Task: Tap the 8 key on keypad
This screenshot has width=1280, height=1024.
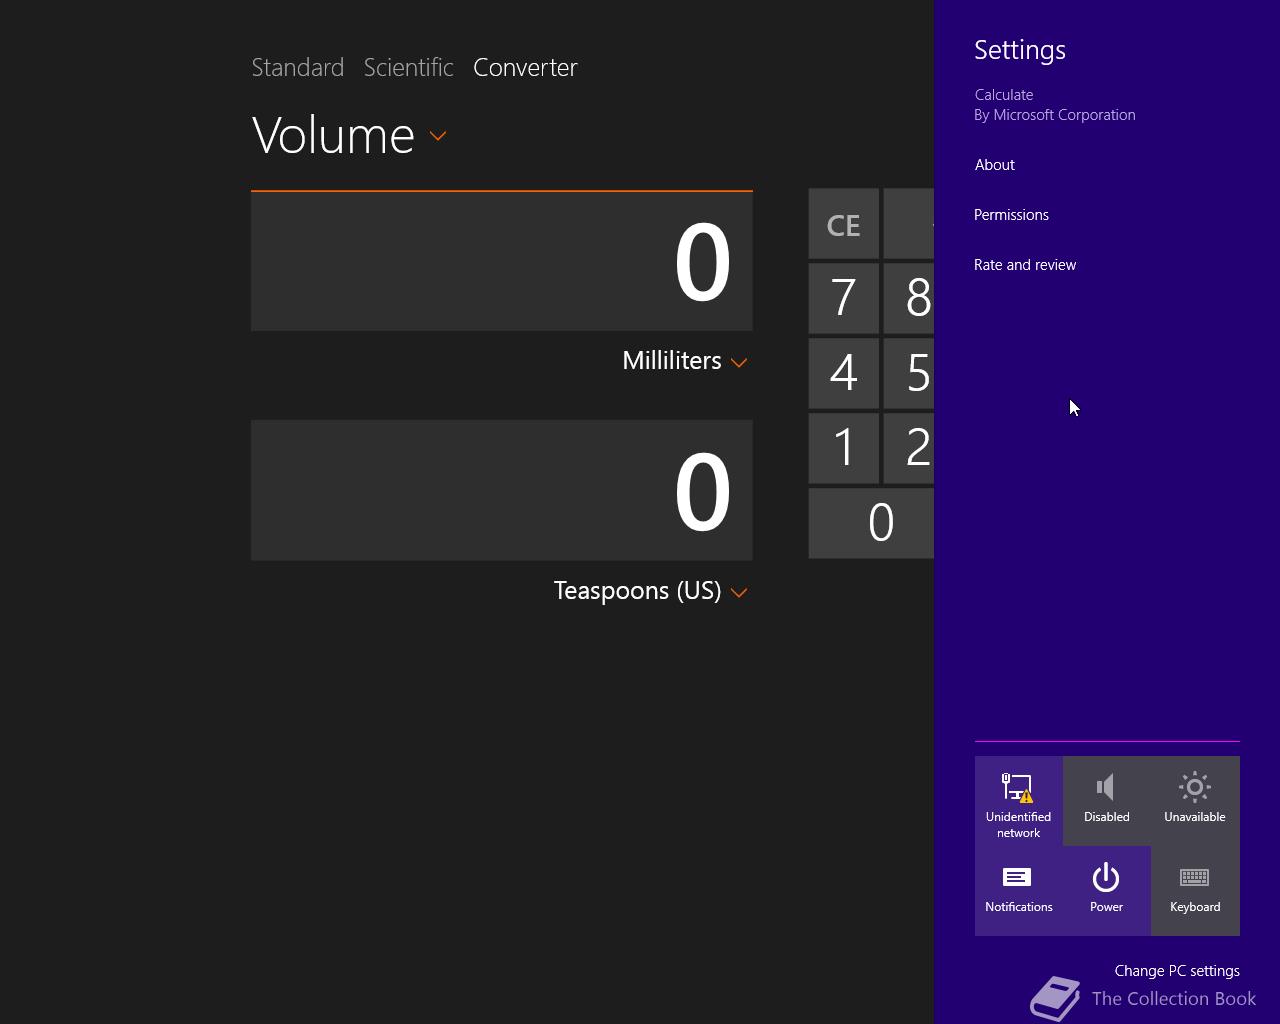Action: [x=909, y=298]
